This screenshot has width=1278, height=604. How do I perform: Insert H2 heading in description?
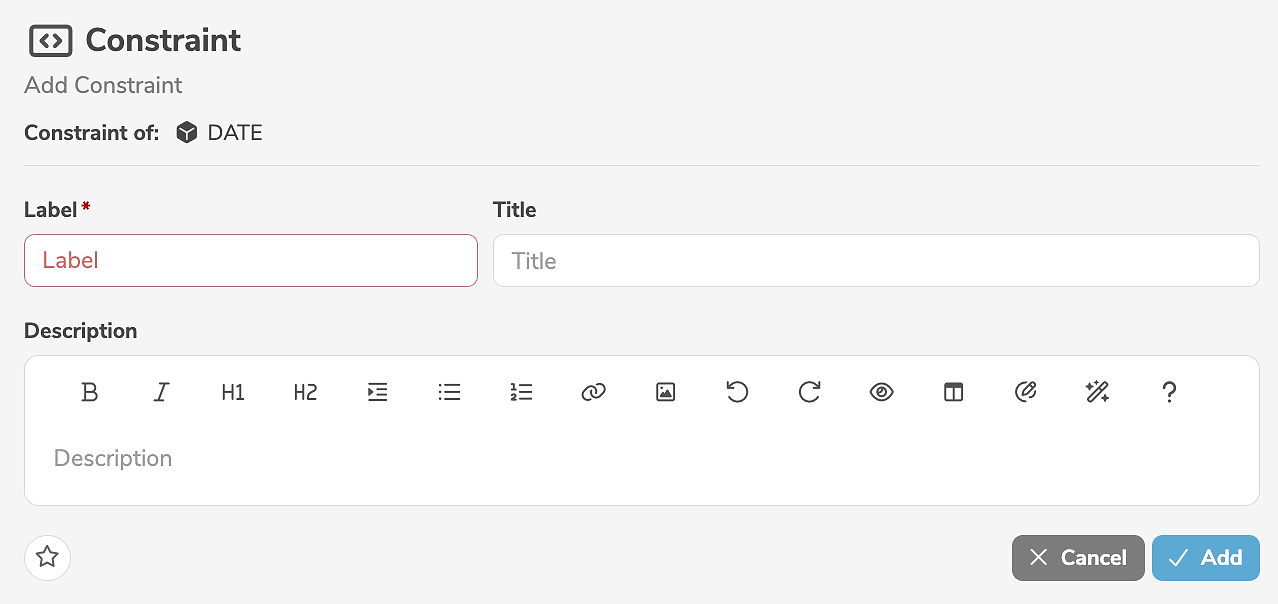pyautogui.click(x=305, y=393)
